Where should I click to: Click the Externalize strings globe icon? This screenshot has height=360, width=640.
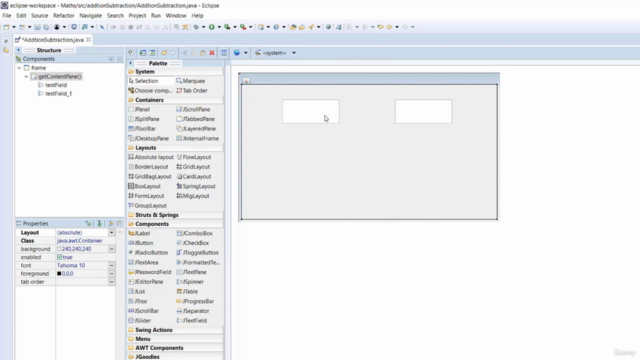237,53
